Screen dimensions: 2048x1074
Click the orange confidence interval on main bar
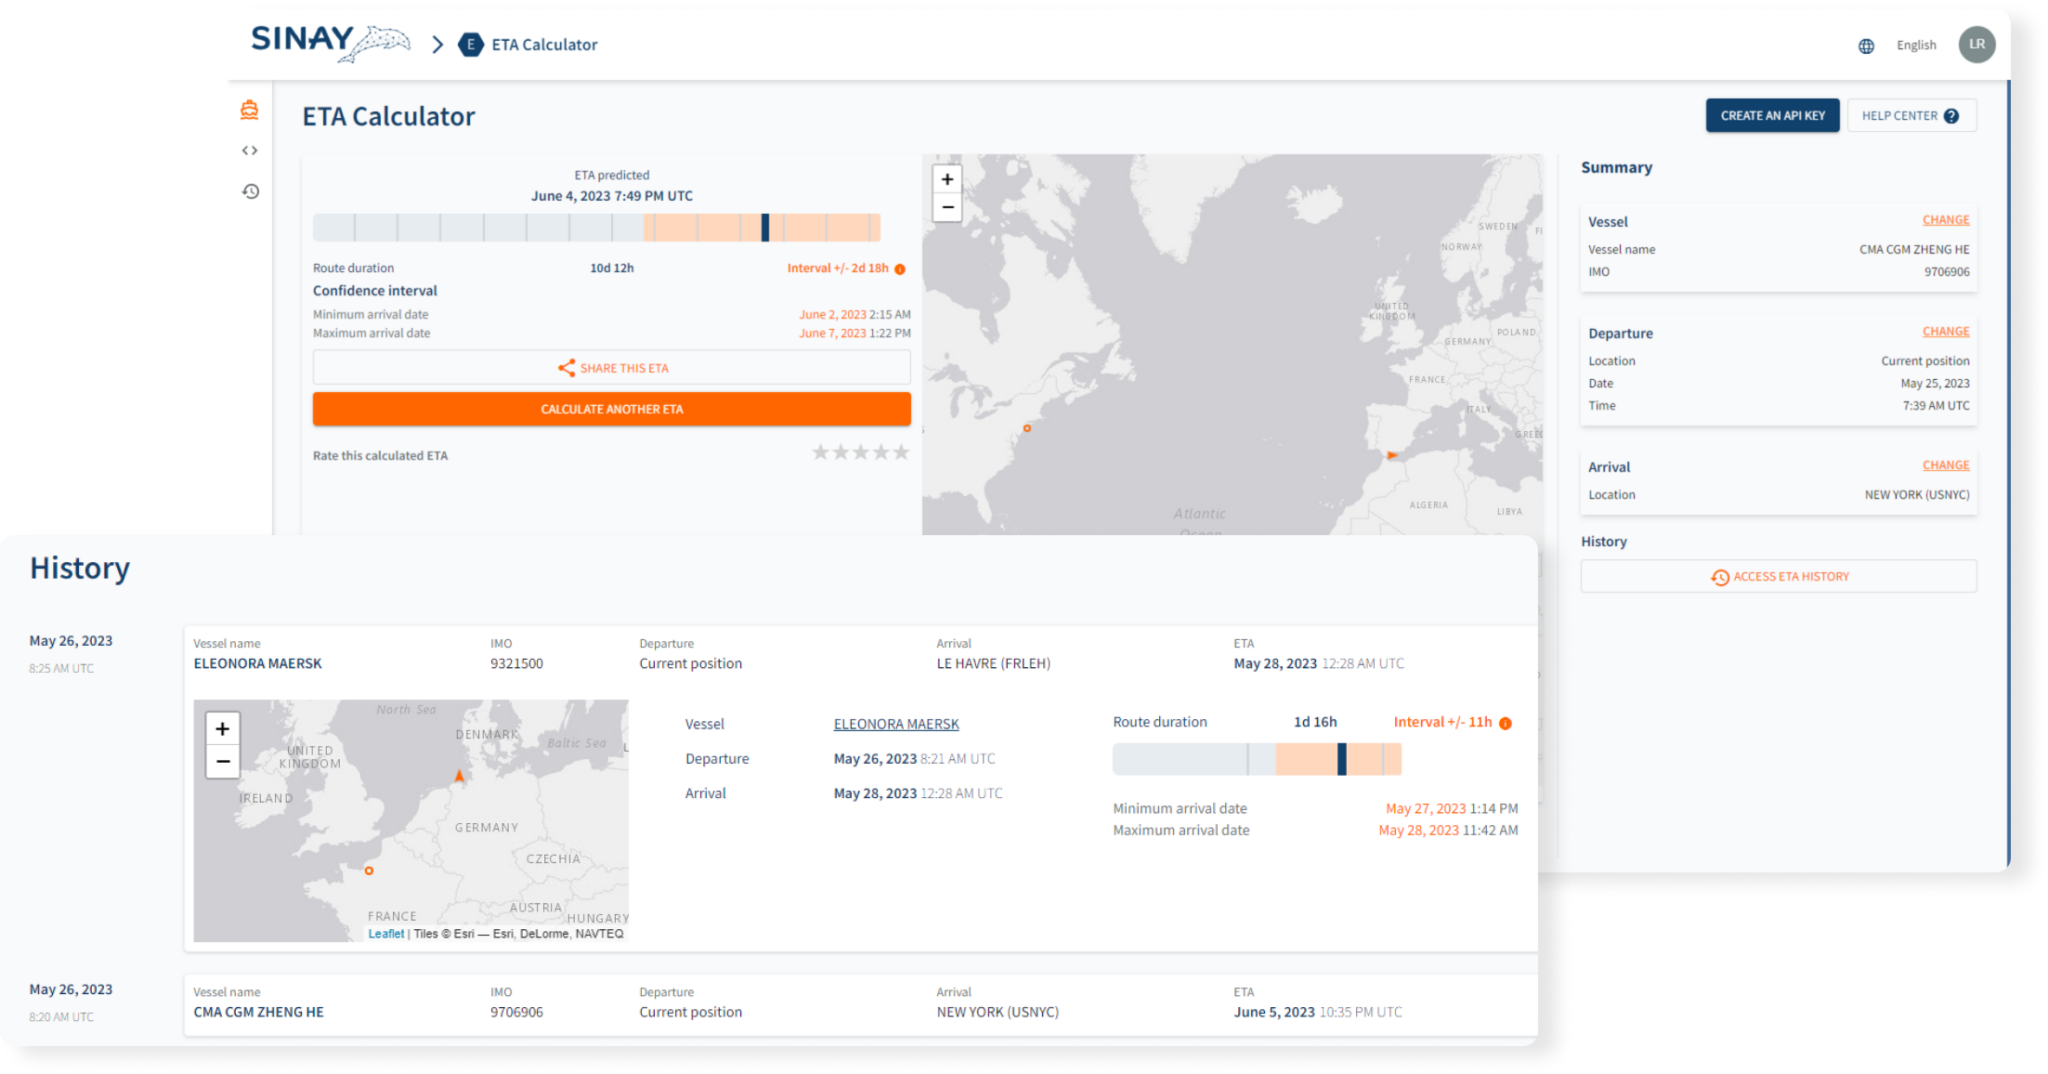(x=760, y=227)
